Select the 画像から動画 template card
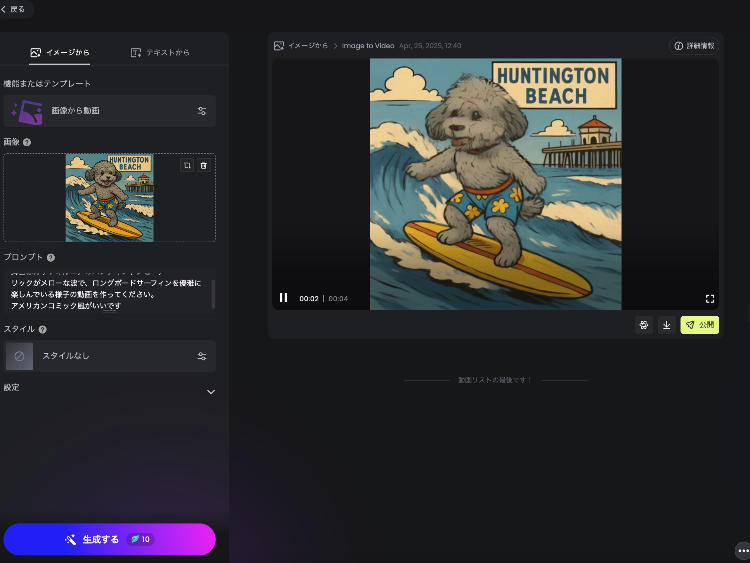The height and width of the screenshot is (563, 750). [110, 111]
